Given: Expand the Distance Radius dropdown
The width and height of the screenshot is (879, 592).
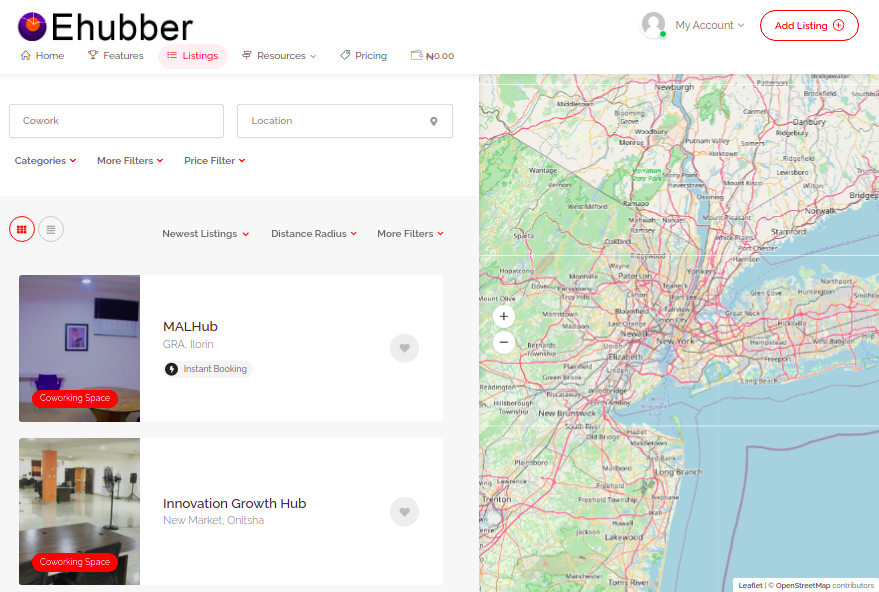Looking at the screenshot, I should pyautogui.click(x=314, y=234).
